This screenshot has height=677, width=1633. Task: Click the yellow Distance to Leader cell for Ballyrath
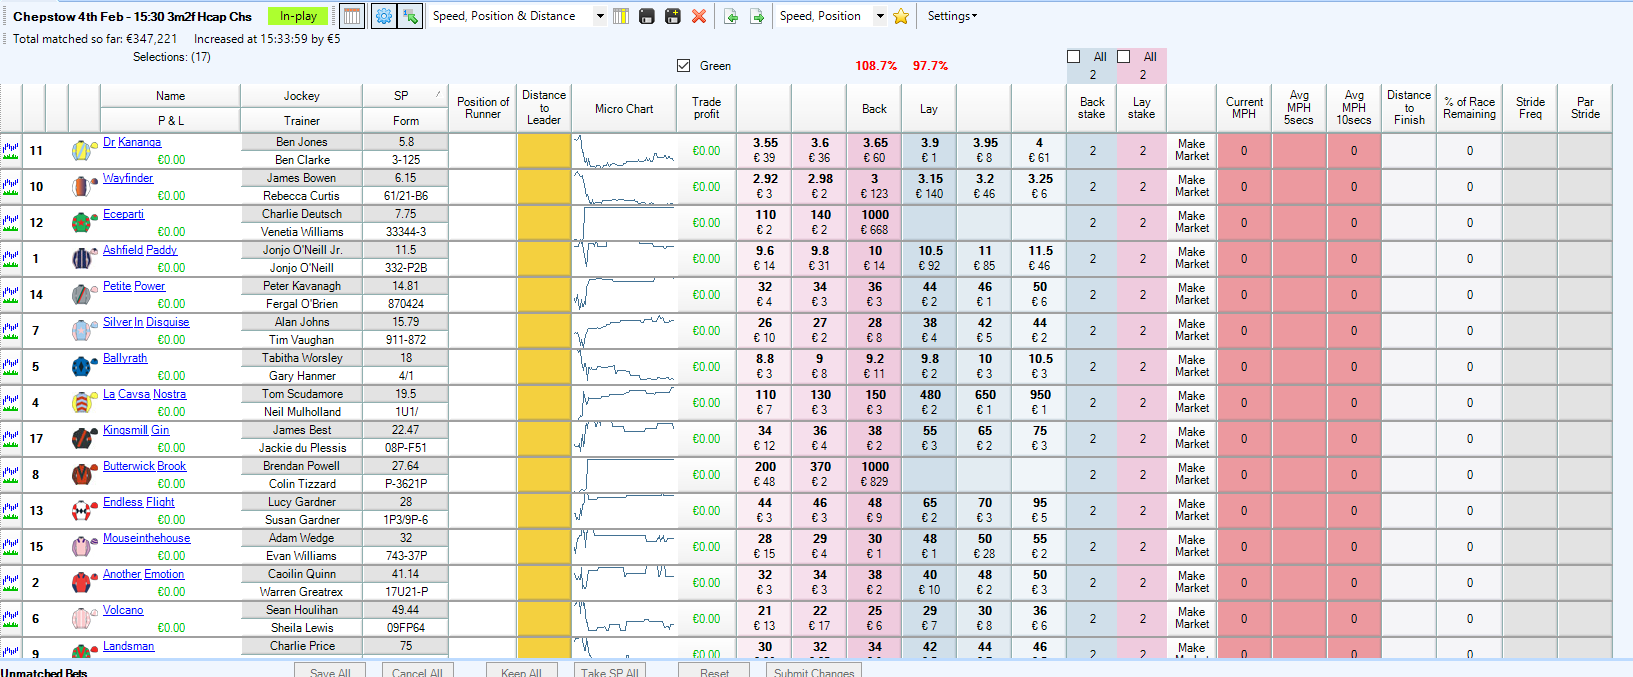544,367
